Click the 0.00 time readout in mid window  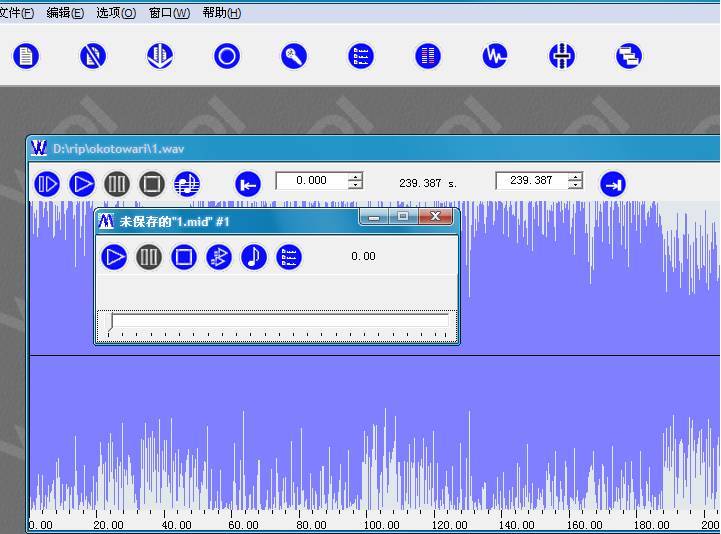pyautogui.click(x=363, y=256)
